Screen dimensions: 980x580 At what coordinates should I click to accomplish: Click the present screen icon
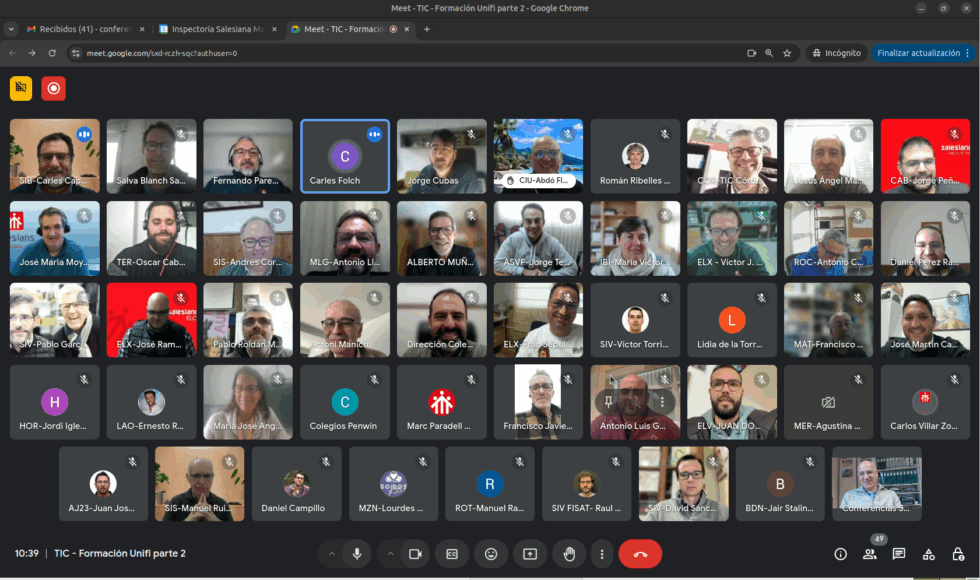(530, 553)
